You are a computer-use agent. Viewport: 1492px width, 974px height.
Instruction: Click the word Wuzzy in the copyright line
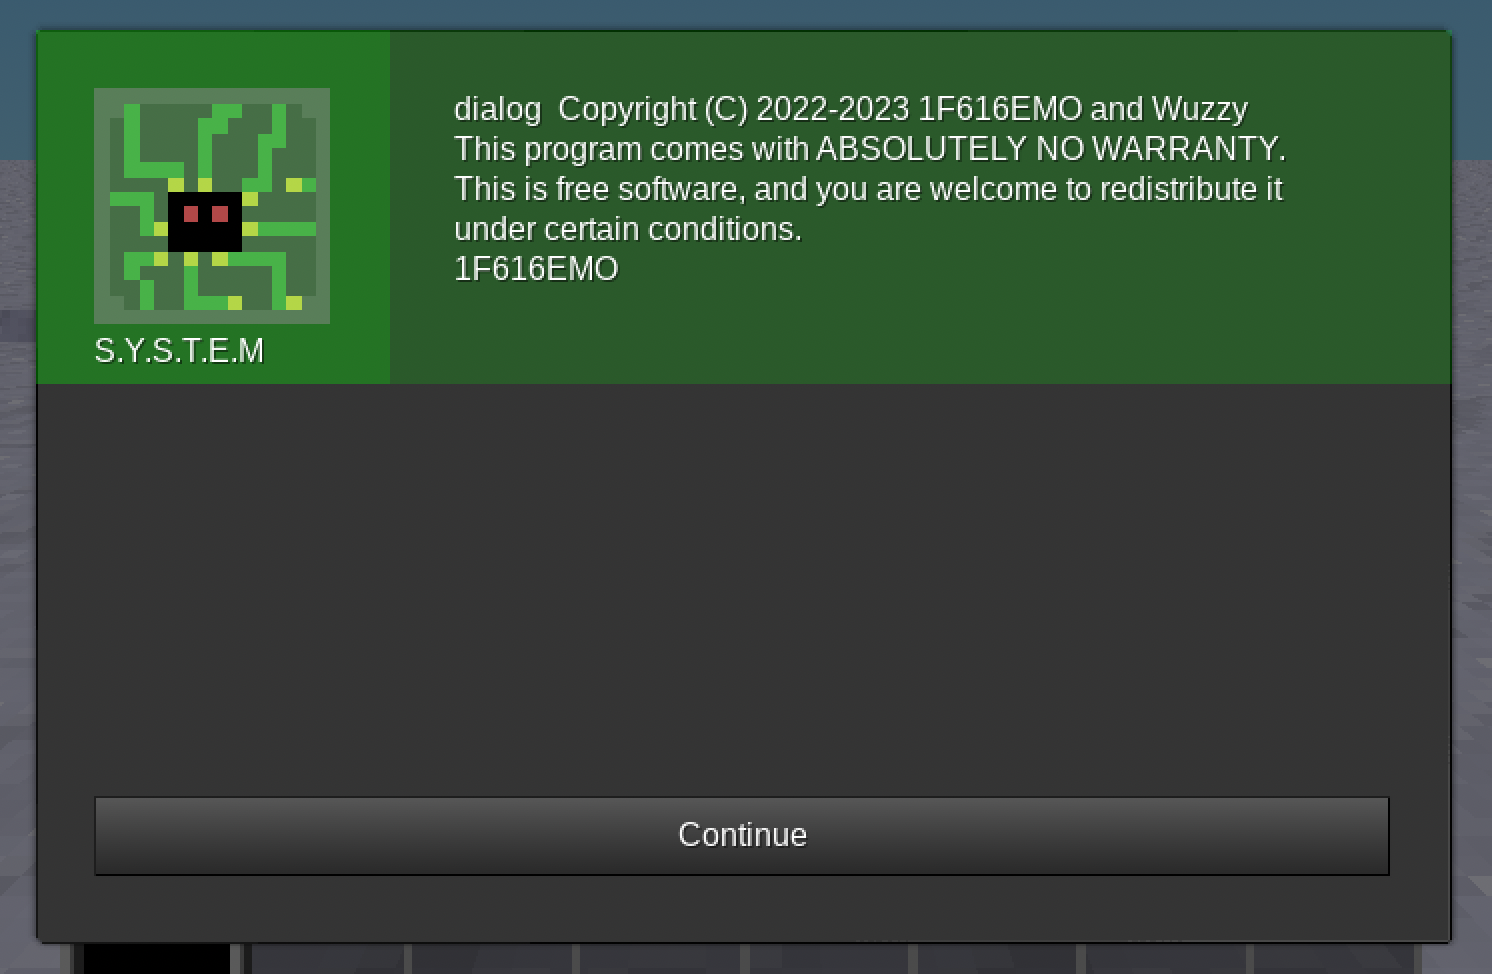(1199, 109)
